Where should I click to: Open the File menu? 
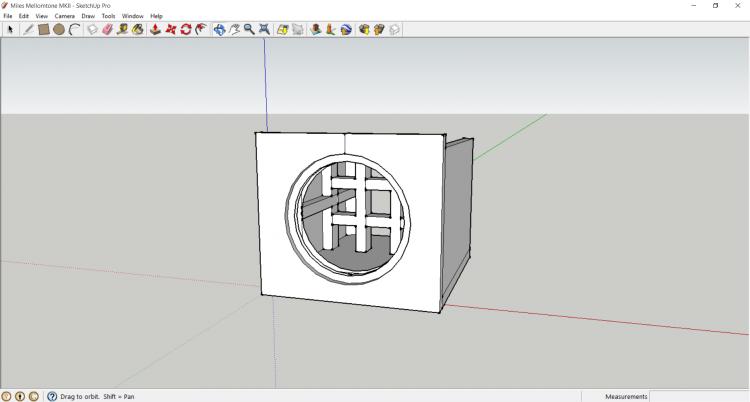pyautogui.click(x=8, y=16)
